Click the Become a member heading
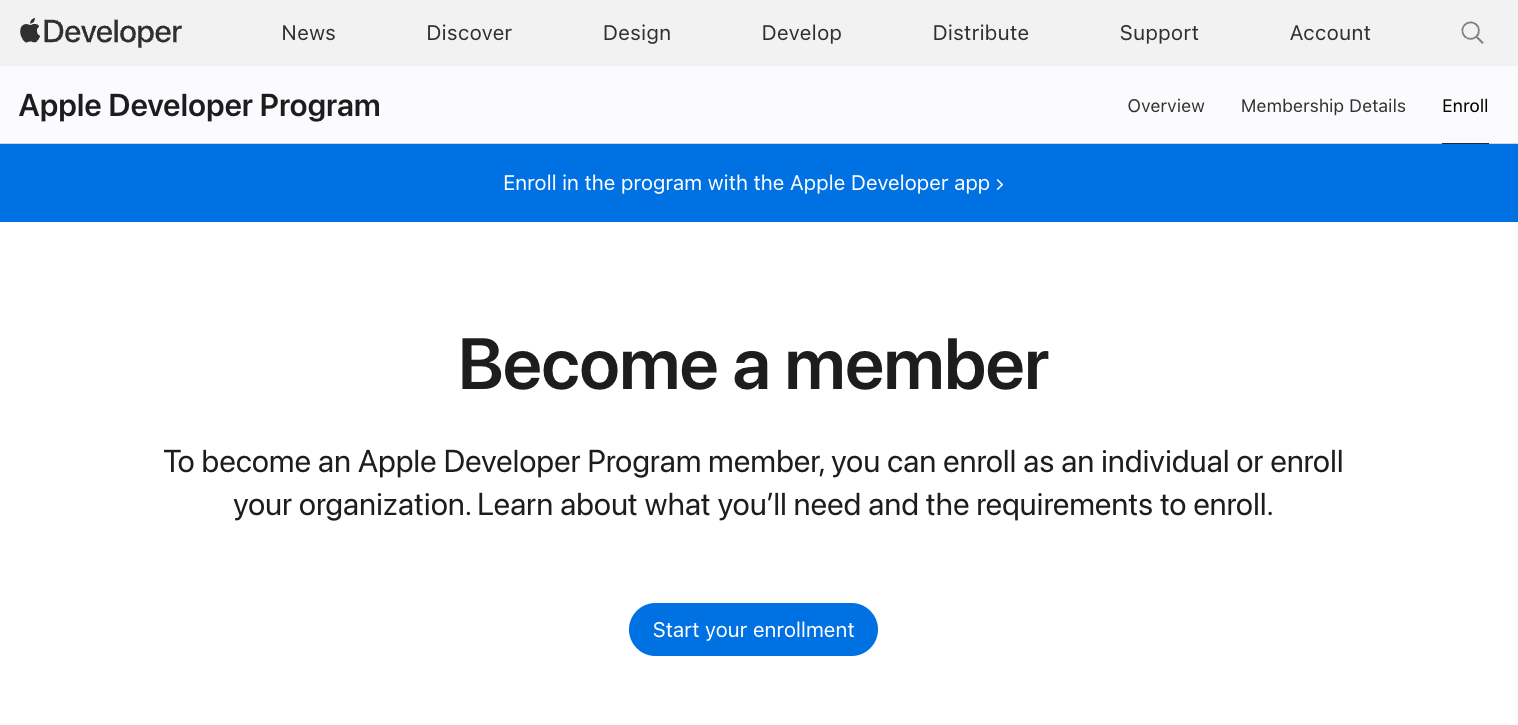 [753, 365]
